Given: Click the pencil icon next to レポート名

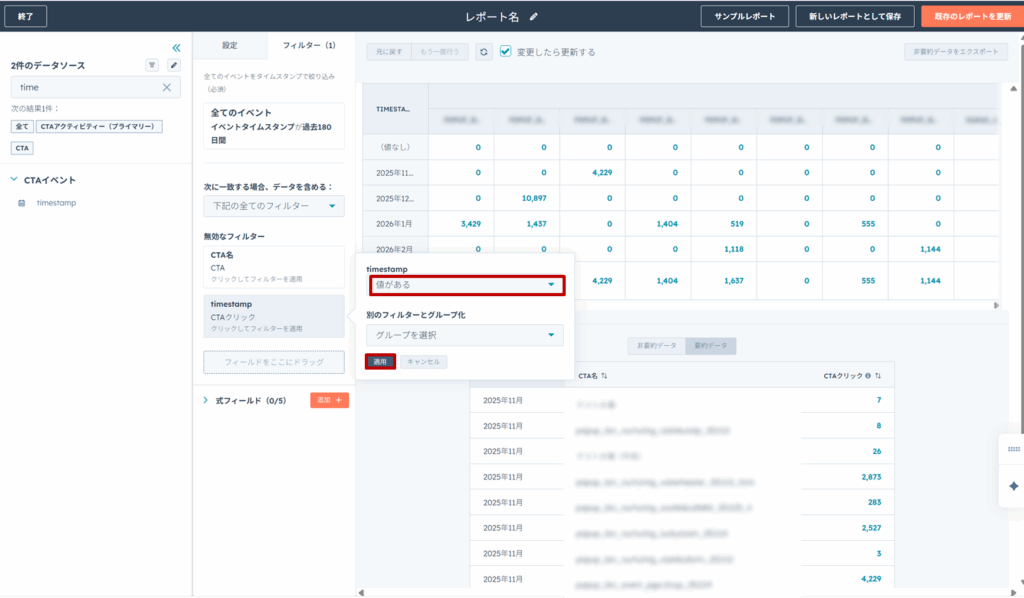Looking at the screenshot, I should [x=534, y=16].
